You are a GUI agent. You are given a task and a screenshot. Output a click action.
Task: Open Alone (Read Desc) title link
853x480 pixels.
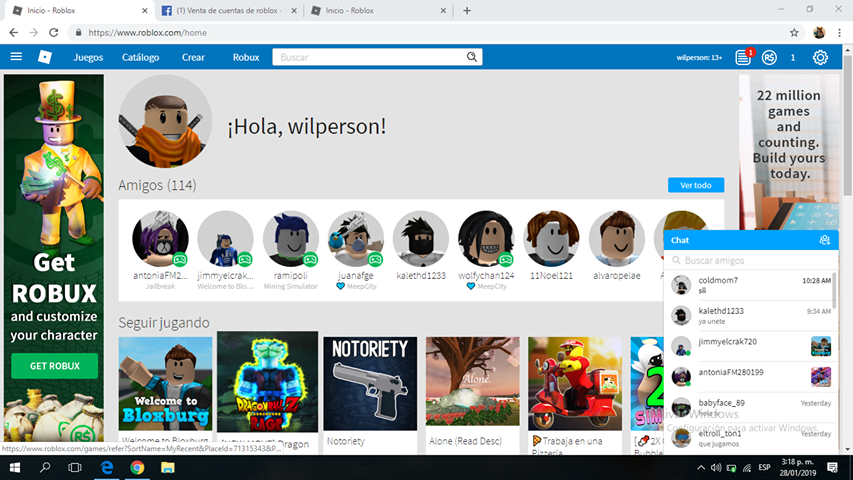click(465, 441)
